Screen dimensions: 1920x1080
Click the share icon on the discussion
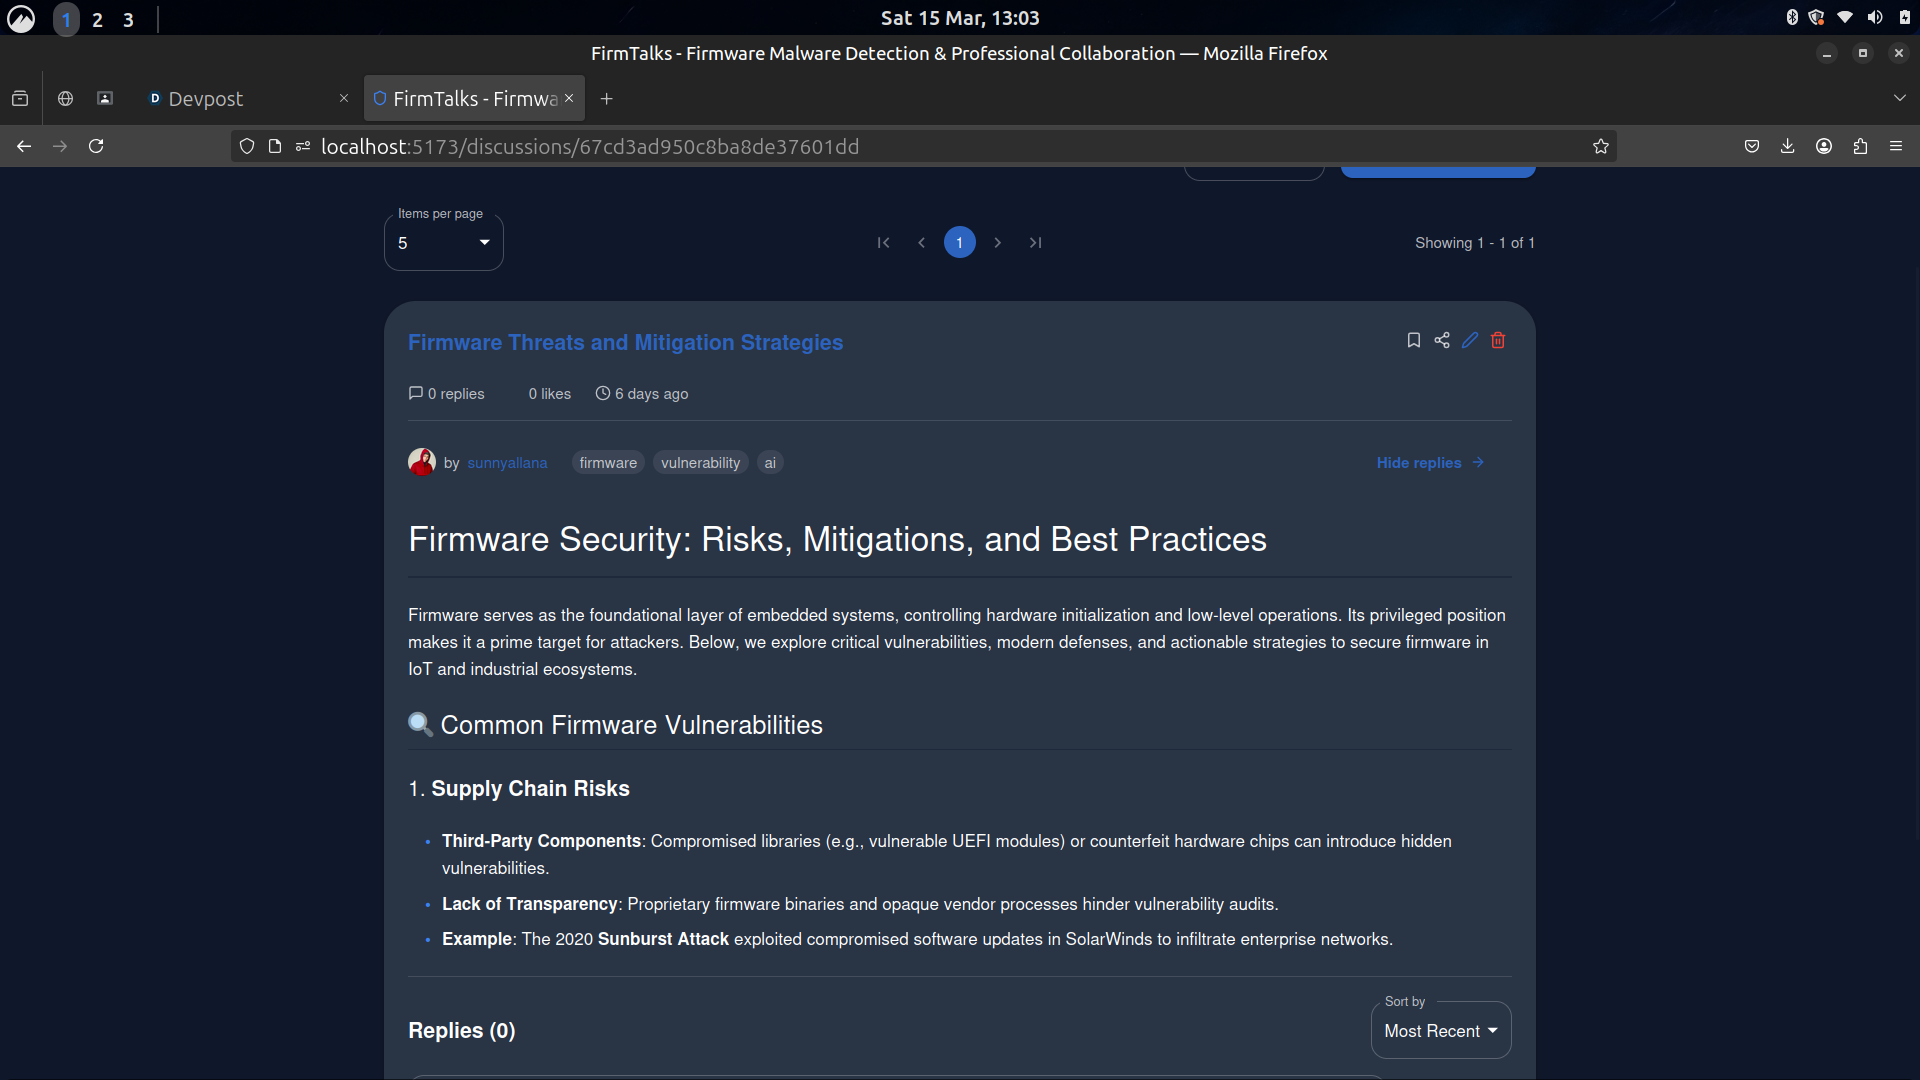[x=1441, y=340]
